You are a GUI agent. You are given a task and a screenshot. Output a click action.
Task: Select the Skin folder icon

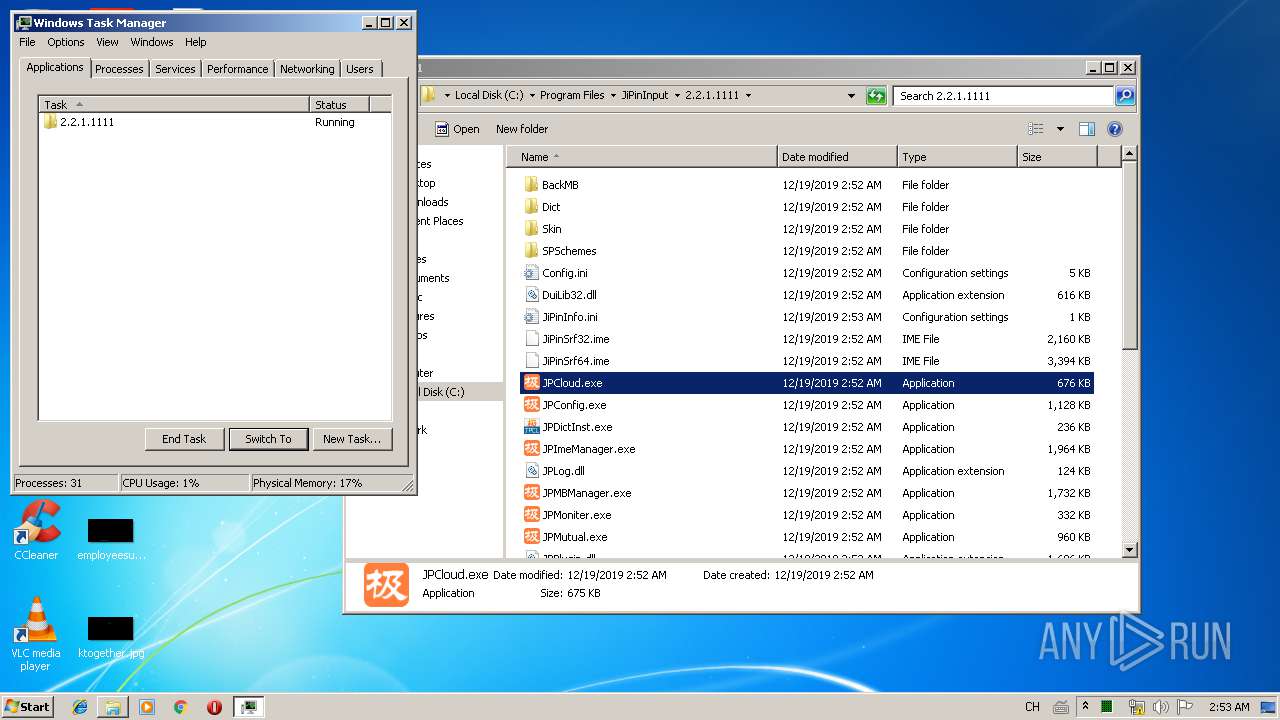(x=532, y=229)
